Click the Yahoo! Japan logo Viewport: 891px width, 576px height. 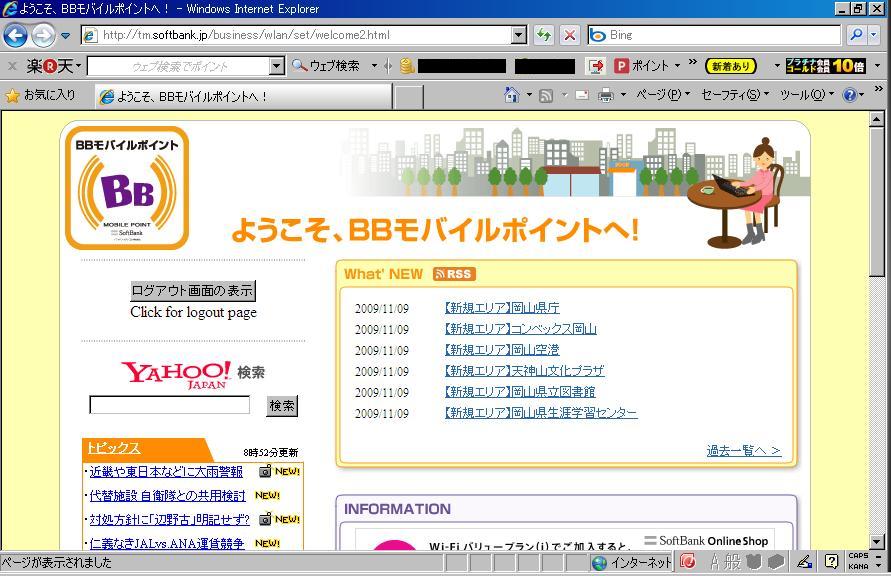pyautogui.click(x=176, y=375)
